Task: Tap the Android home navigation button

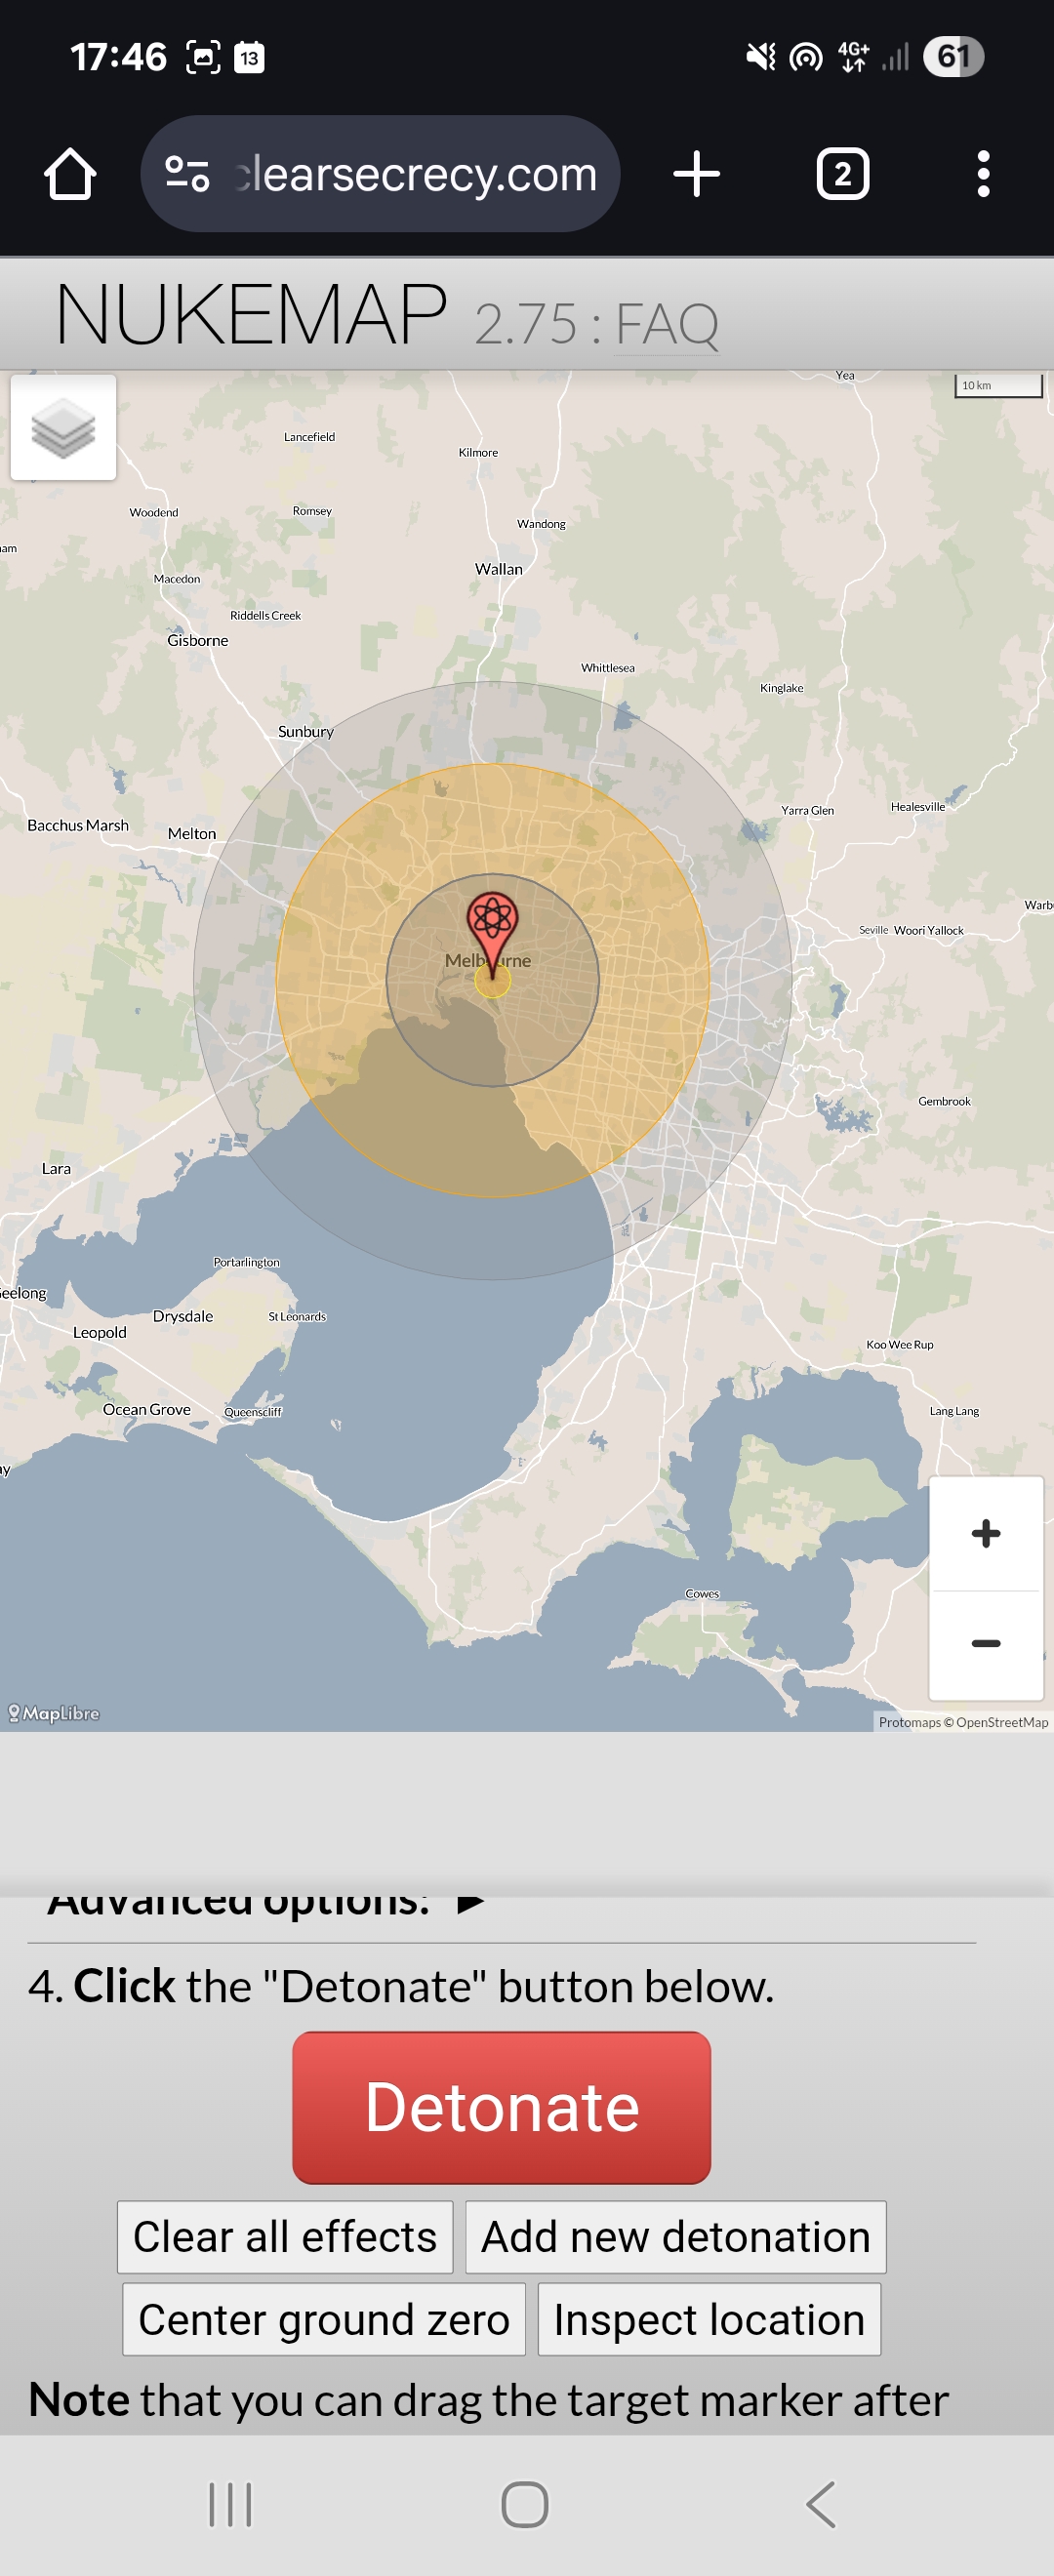Action: click(x=525, y=2505)
